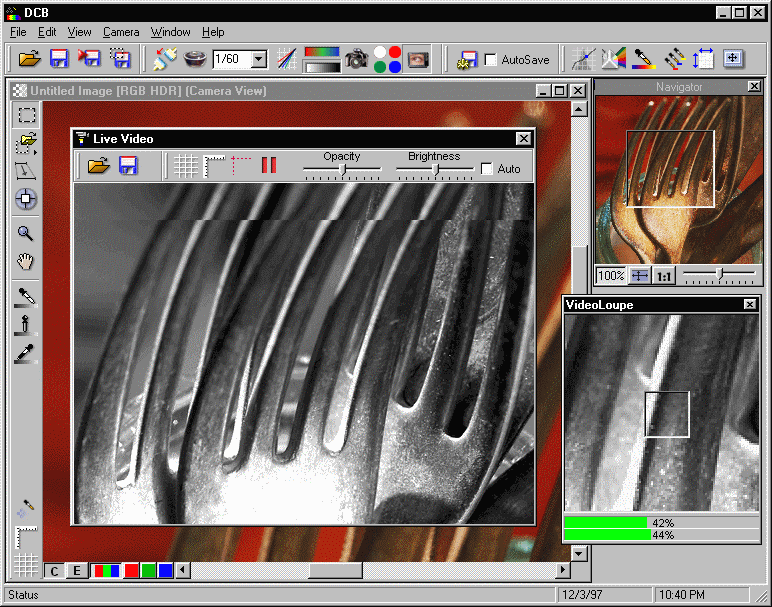
Task: Open file in Live Video toolbar
Action: pos(98,165)
